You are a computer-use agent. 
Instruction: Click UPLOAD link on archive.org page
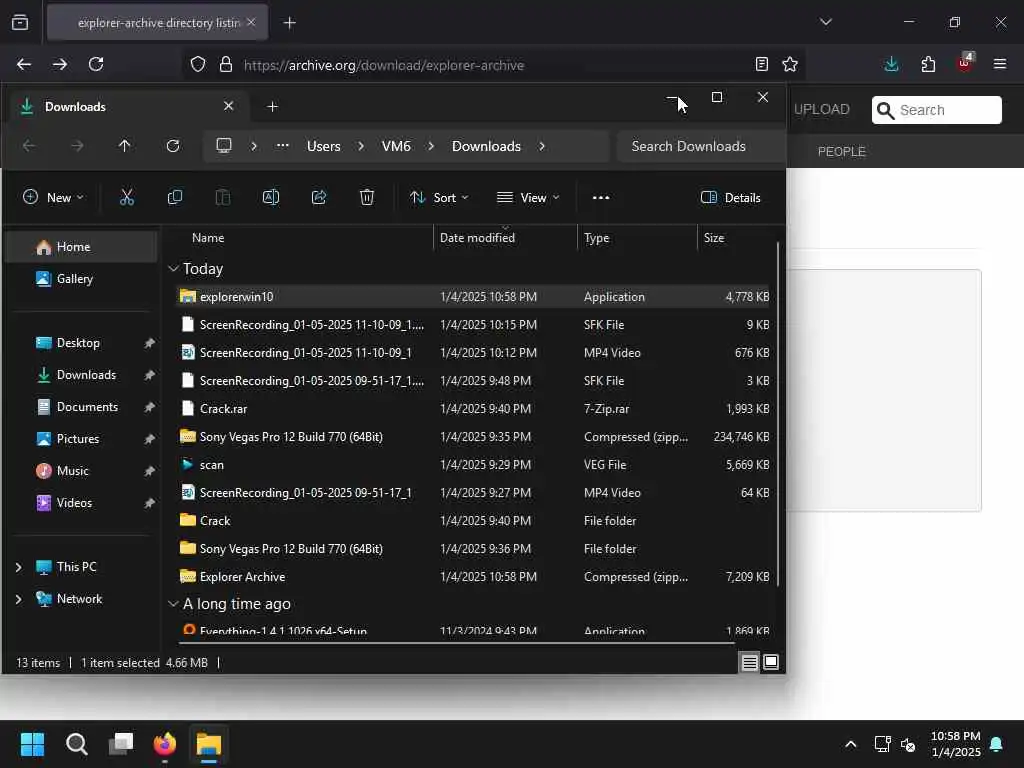(x=822, y=109)
